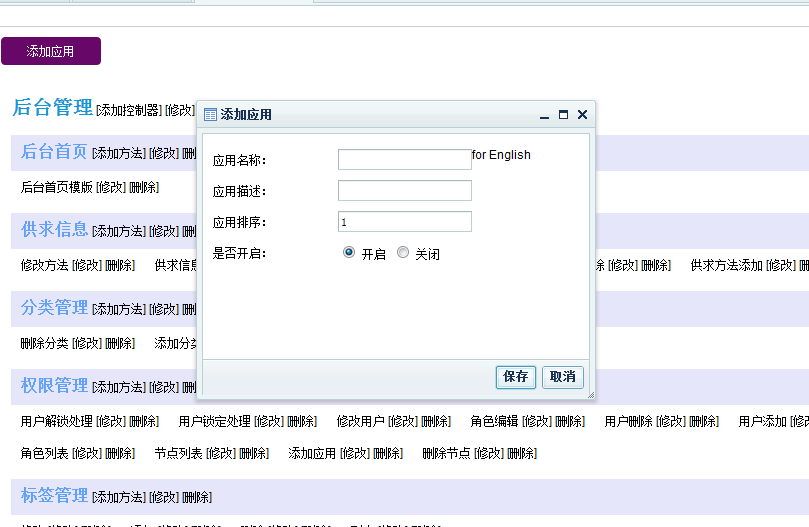Viewport: 809px width, 527px height.
Task: Click 修改 next to 后台首页模版
Action: (111, 187)
